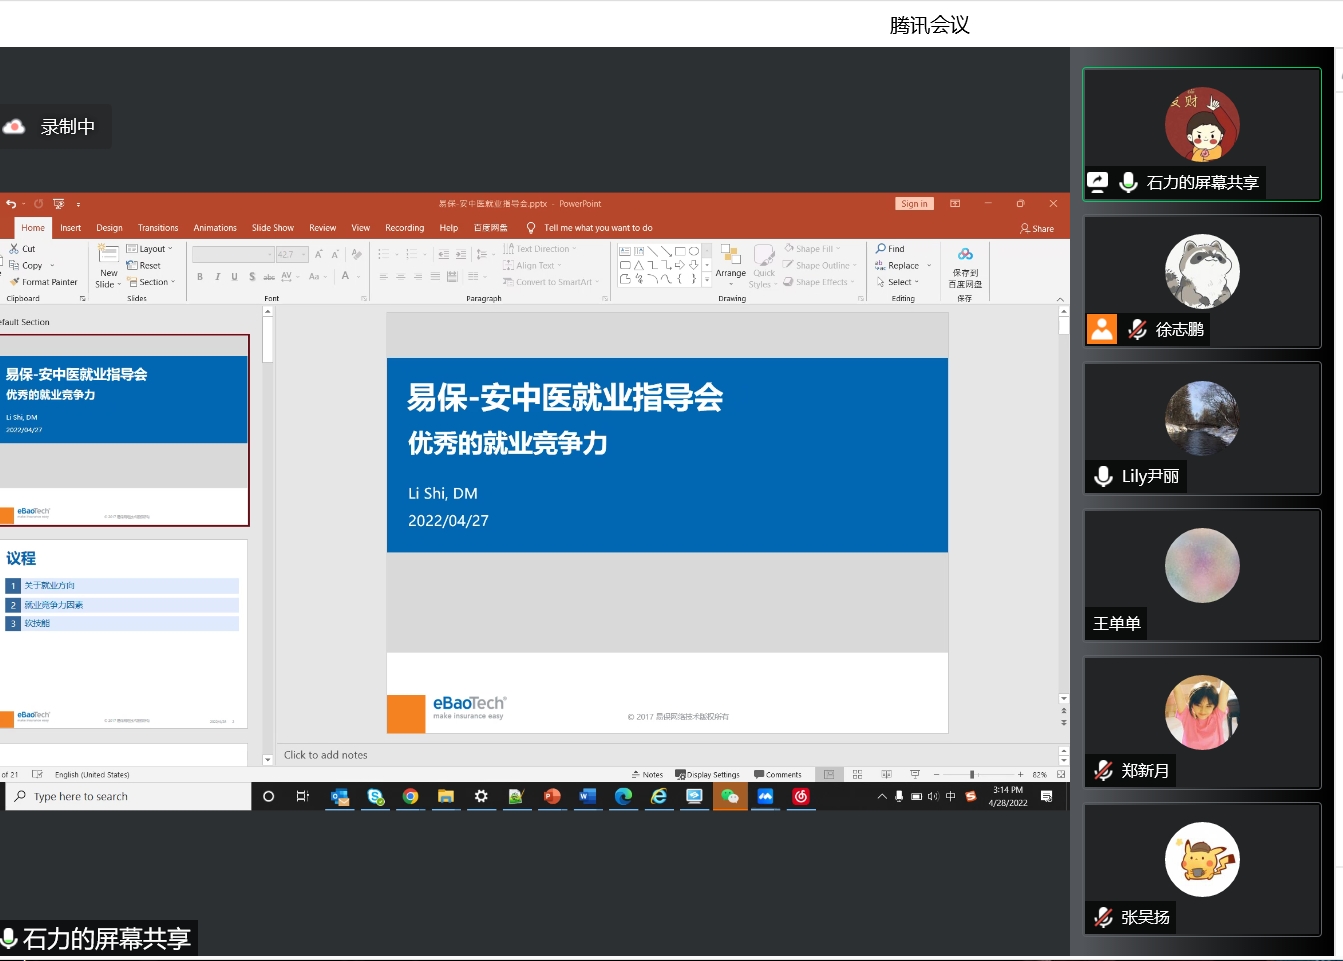Switch to Slide Sorter view icon

click(x=857, y=775)
